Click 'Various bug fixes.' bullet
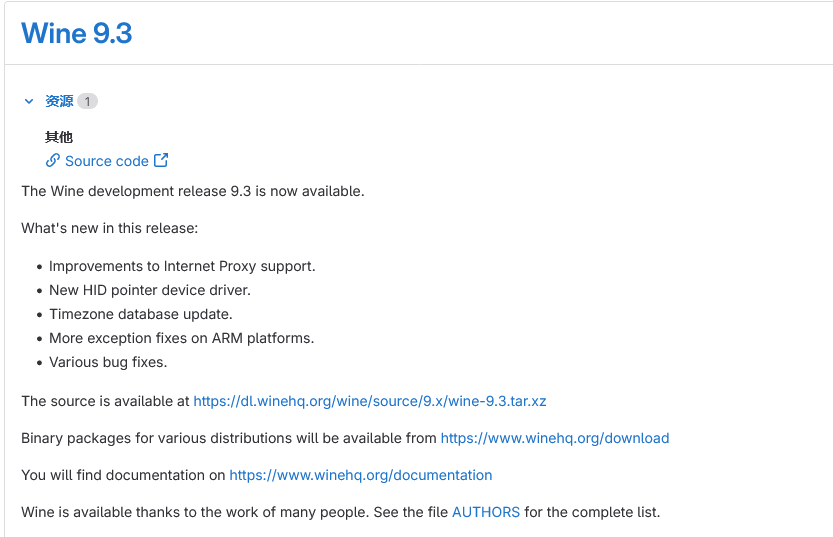This screenshot has width=833, height=537. click(108, 362)
